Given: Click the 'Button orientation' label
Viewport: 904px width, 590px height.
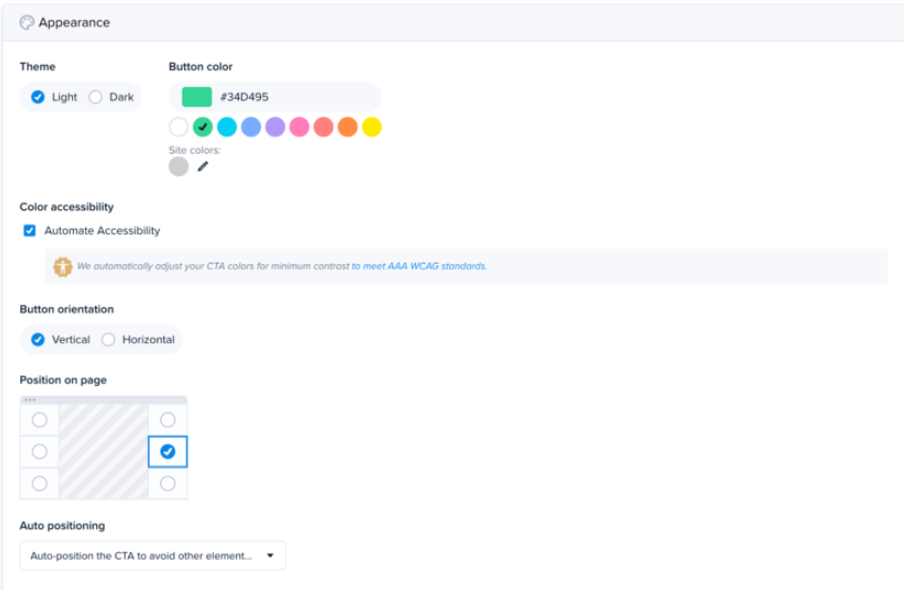Looking at the screenshot, I should (67, 309).
